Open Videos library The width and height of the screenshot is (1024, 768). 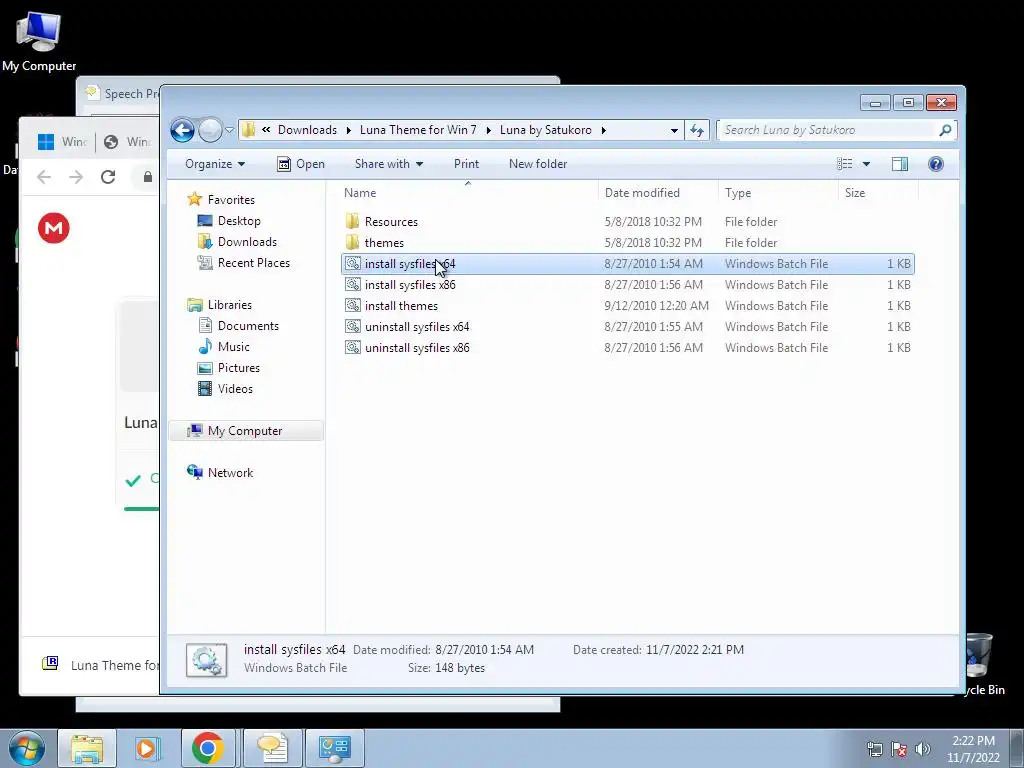pos(235,389)
